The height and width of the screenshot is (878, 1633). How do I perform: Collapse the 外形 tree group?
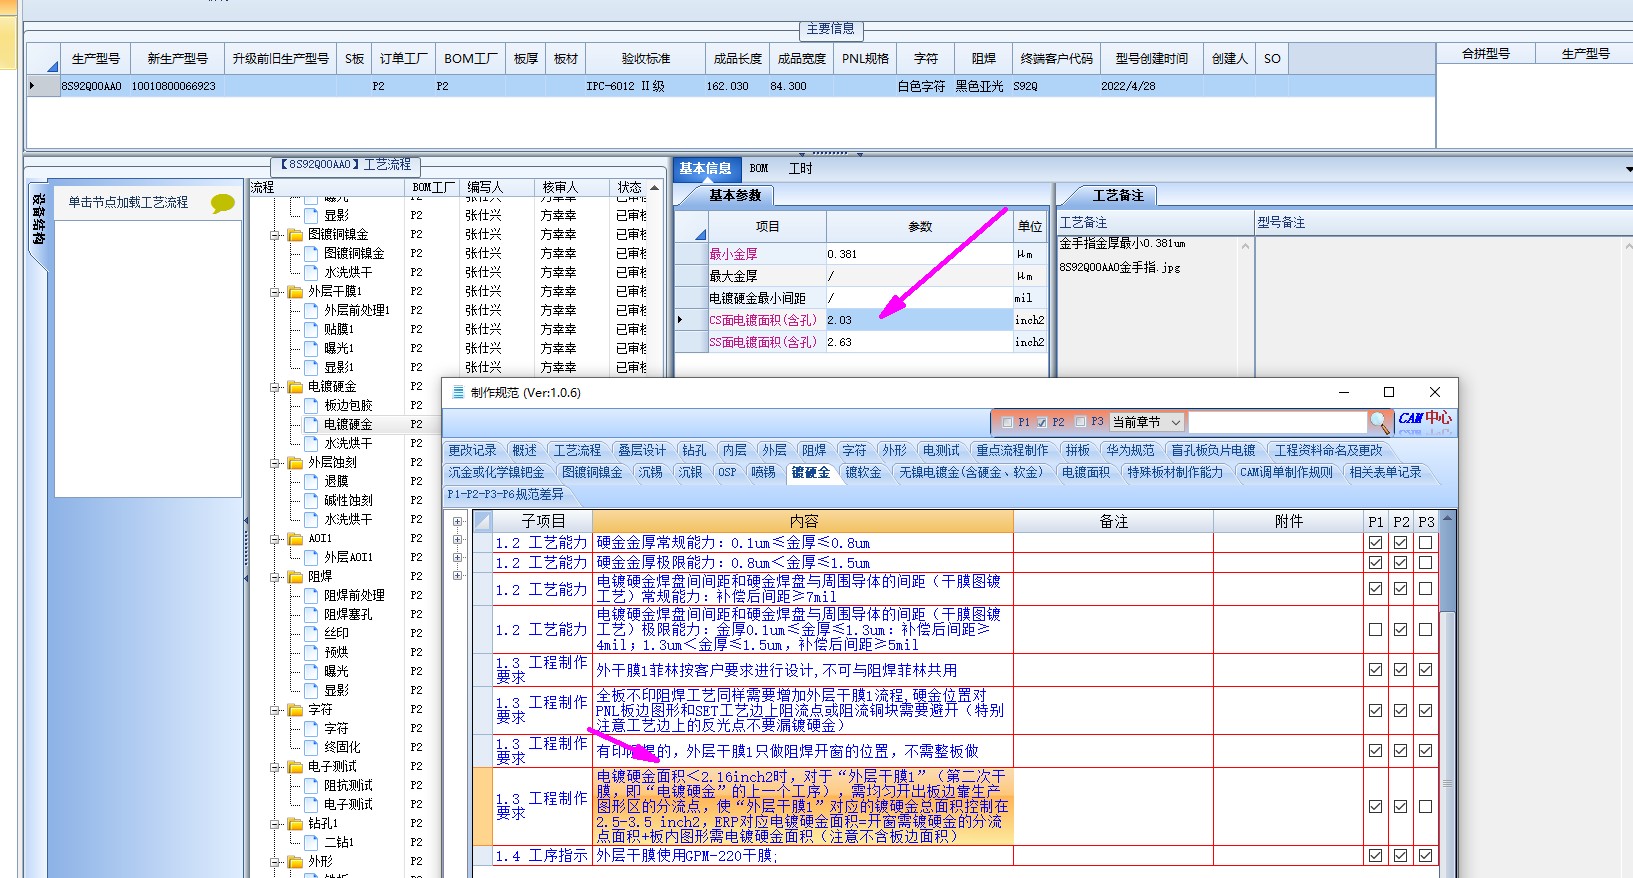274,861
